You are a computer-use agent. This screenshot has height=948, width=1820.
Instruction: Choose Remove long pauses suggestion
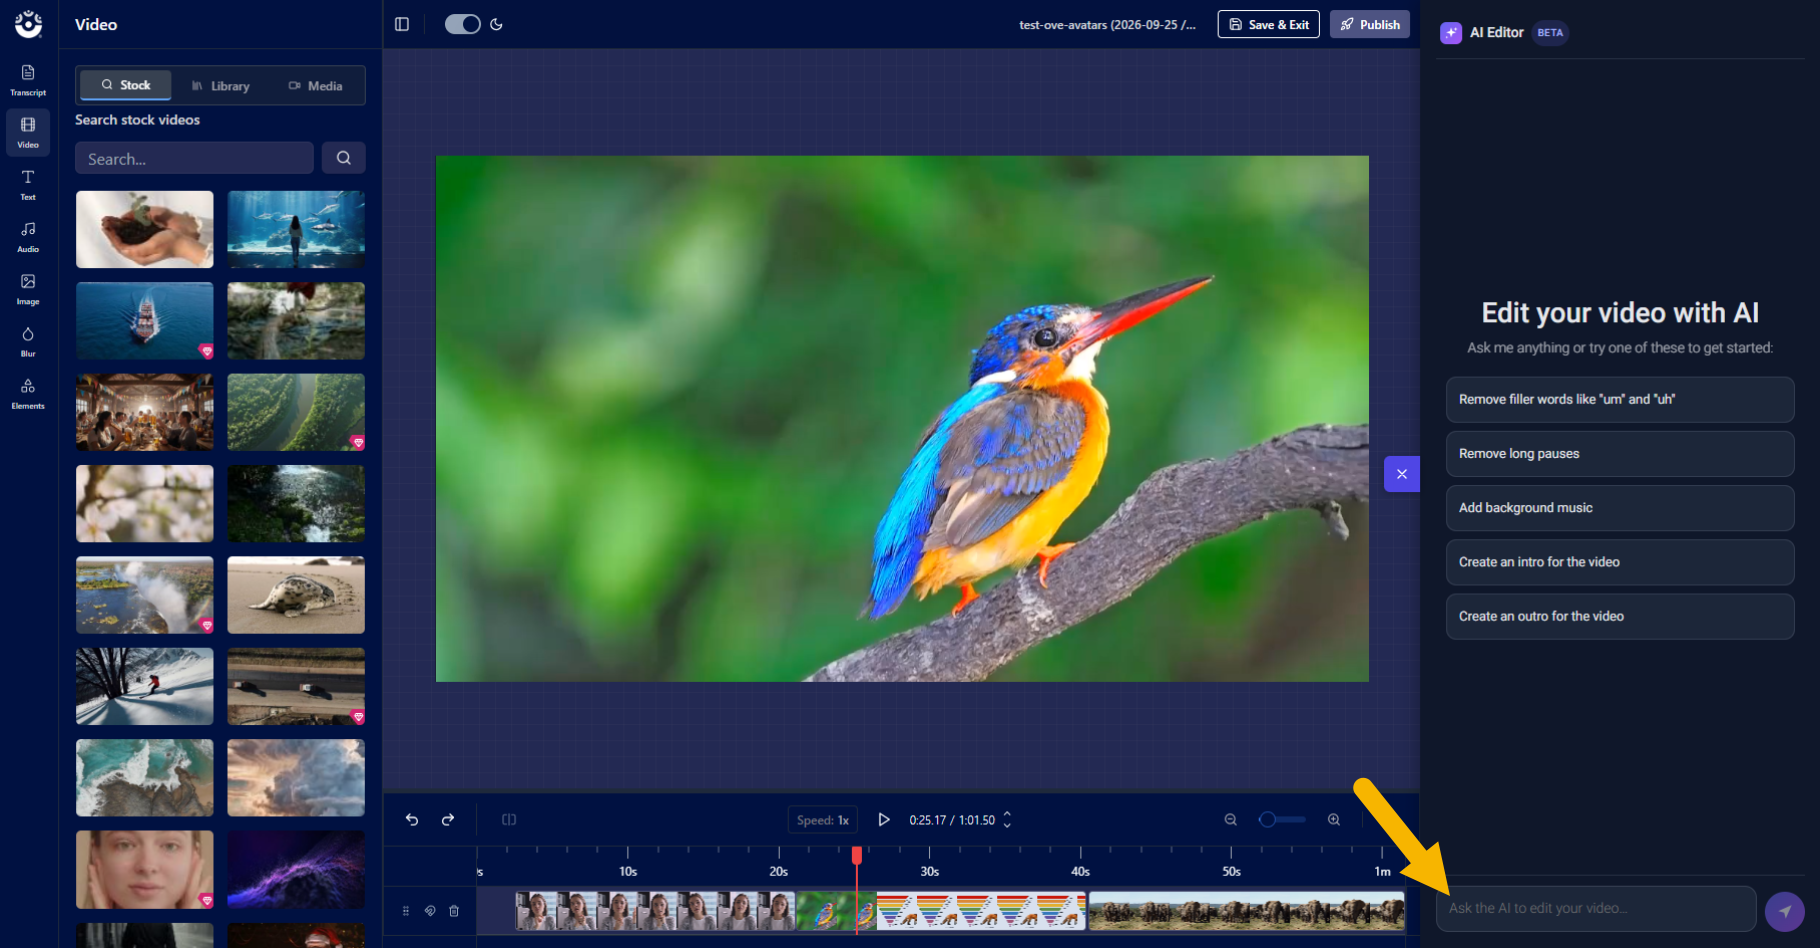click(x=1620, y=454)
